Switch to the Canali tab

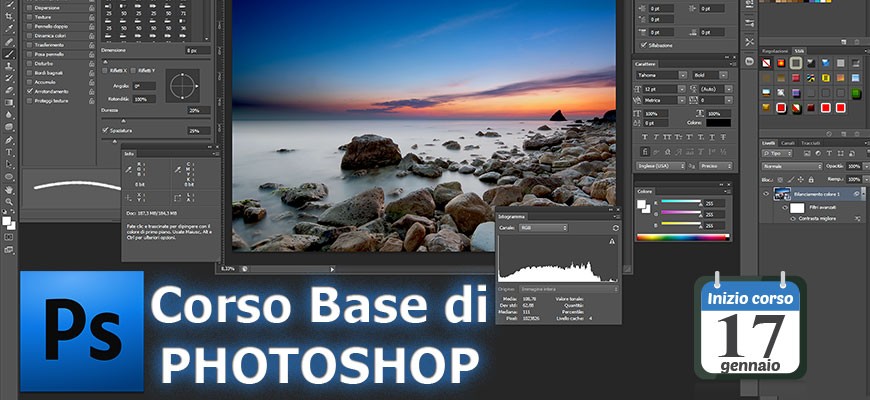788,143
